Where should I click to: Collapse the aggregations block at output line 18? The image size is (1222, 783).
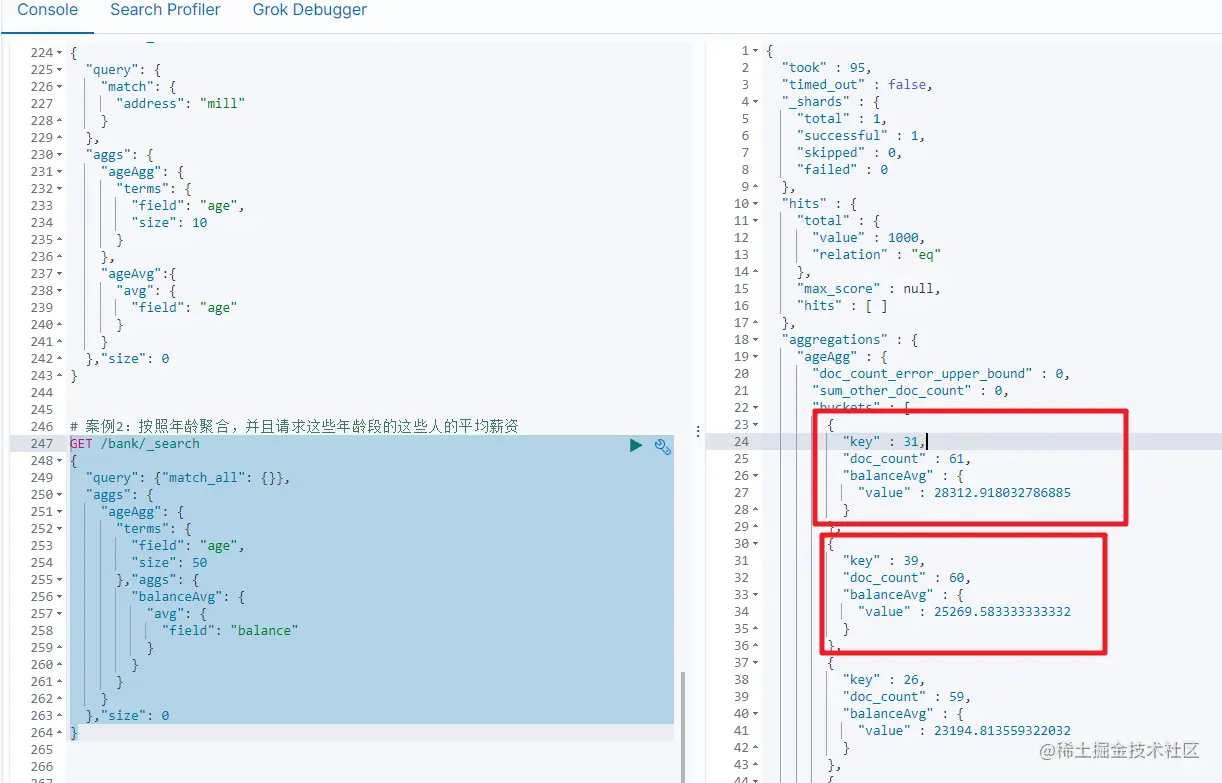coord(756,340)
